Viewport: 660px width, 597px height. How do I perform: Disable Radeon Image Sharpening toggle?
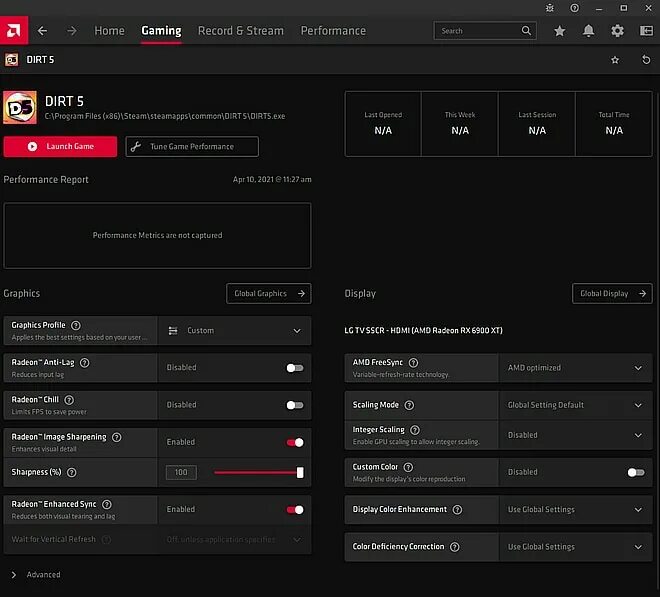click(x=295, y=442)
